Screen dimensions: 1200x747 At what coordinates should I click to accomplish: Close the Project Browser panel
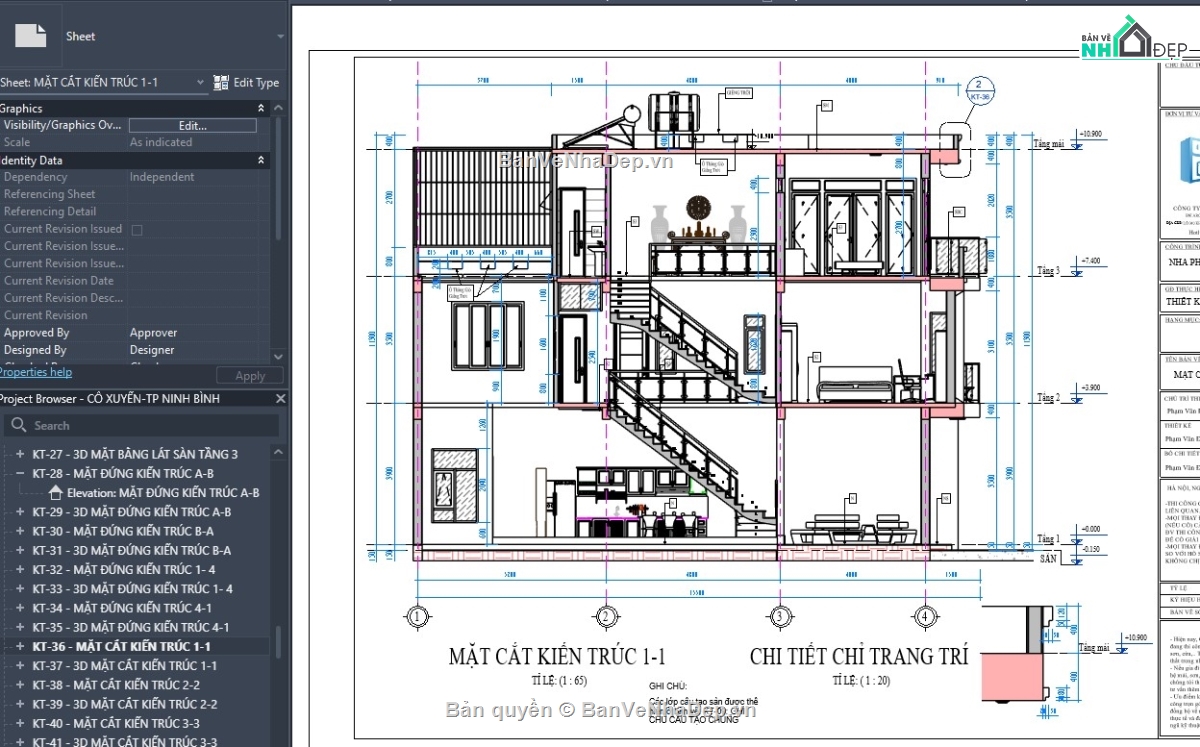tap(281, 398)
